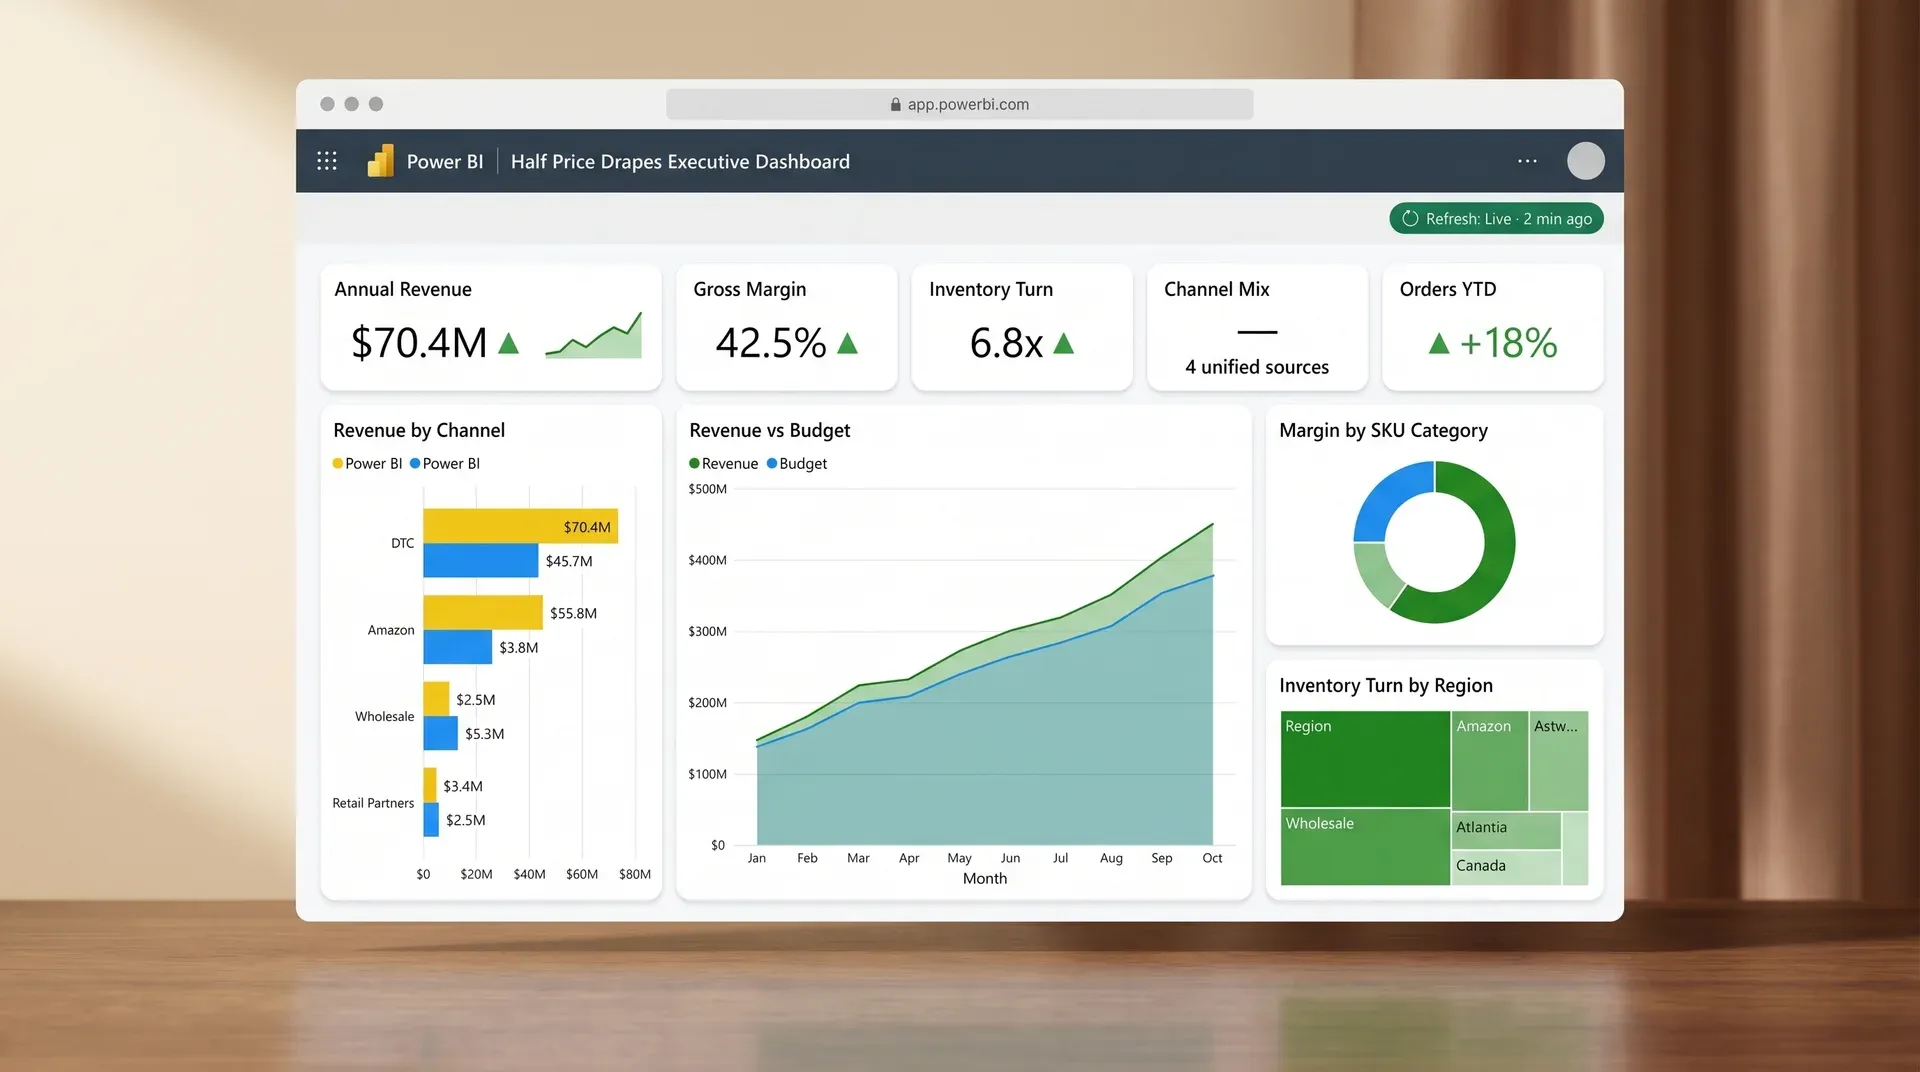This screenshot has height=1072, width=1920.
Task: Click the Power BI brand label
Action: [x=445, y=162]
